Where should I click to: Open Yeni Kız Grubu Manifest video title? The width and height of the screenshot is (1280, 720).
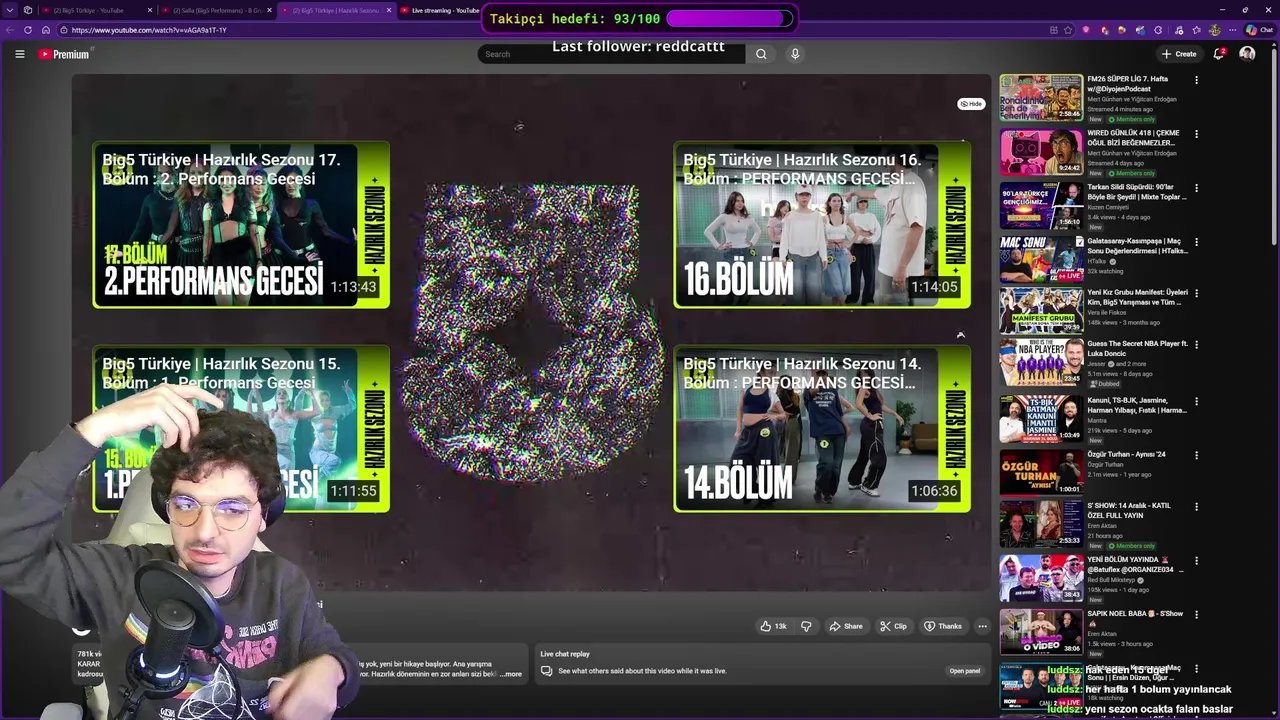coord(1136,297)
